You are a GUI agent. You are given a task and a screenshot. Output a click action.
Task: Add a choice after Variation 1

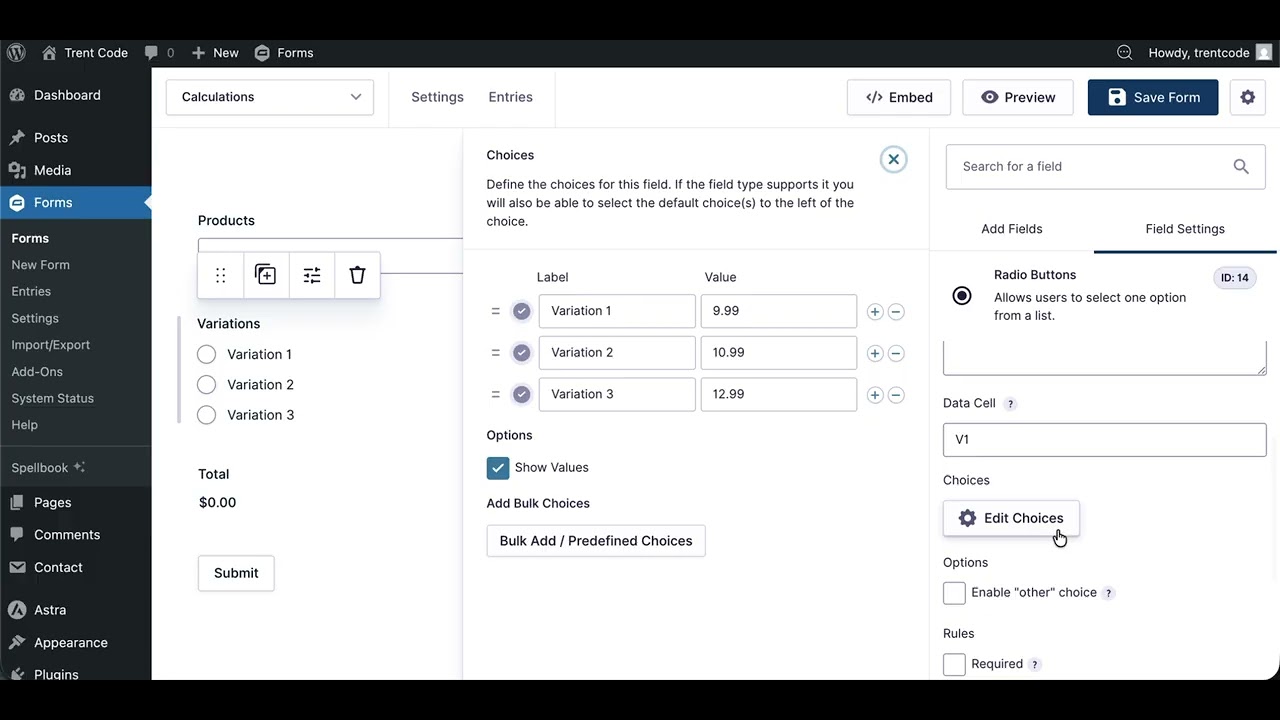point(875,312)
